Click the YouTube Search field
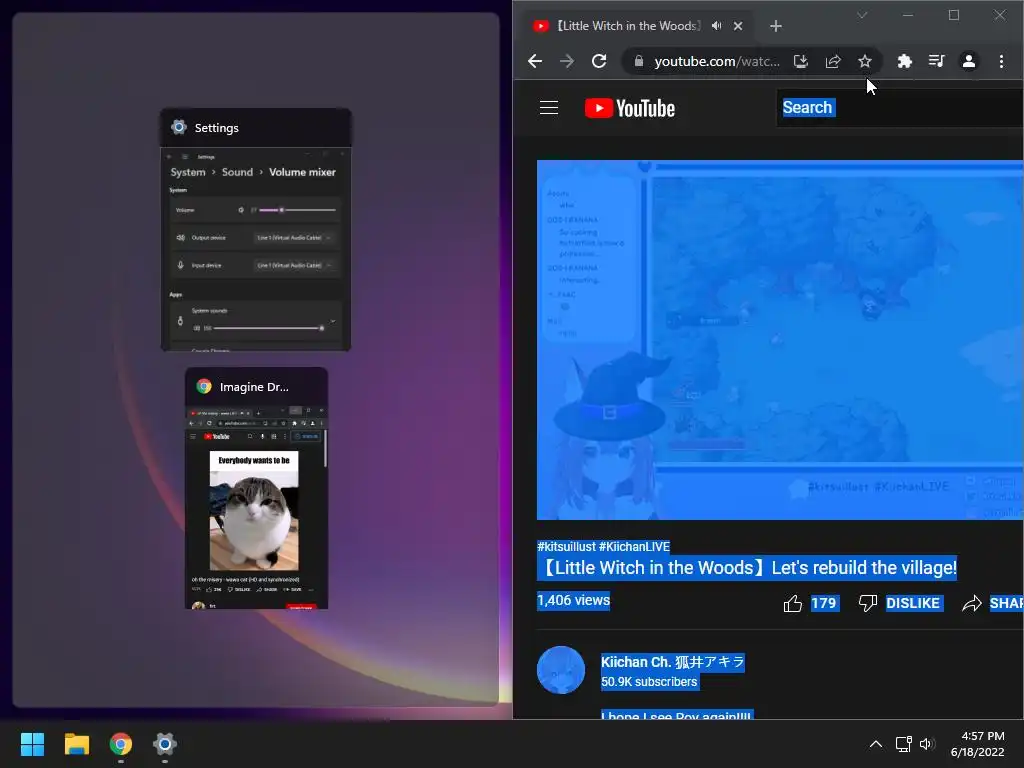Viewport: 1024px width, 768px height. [x=899, y=108]
